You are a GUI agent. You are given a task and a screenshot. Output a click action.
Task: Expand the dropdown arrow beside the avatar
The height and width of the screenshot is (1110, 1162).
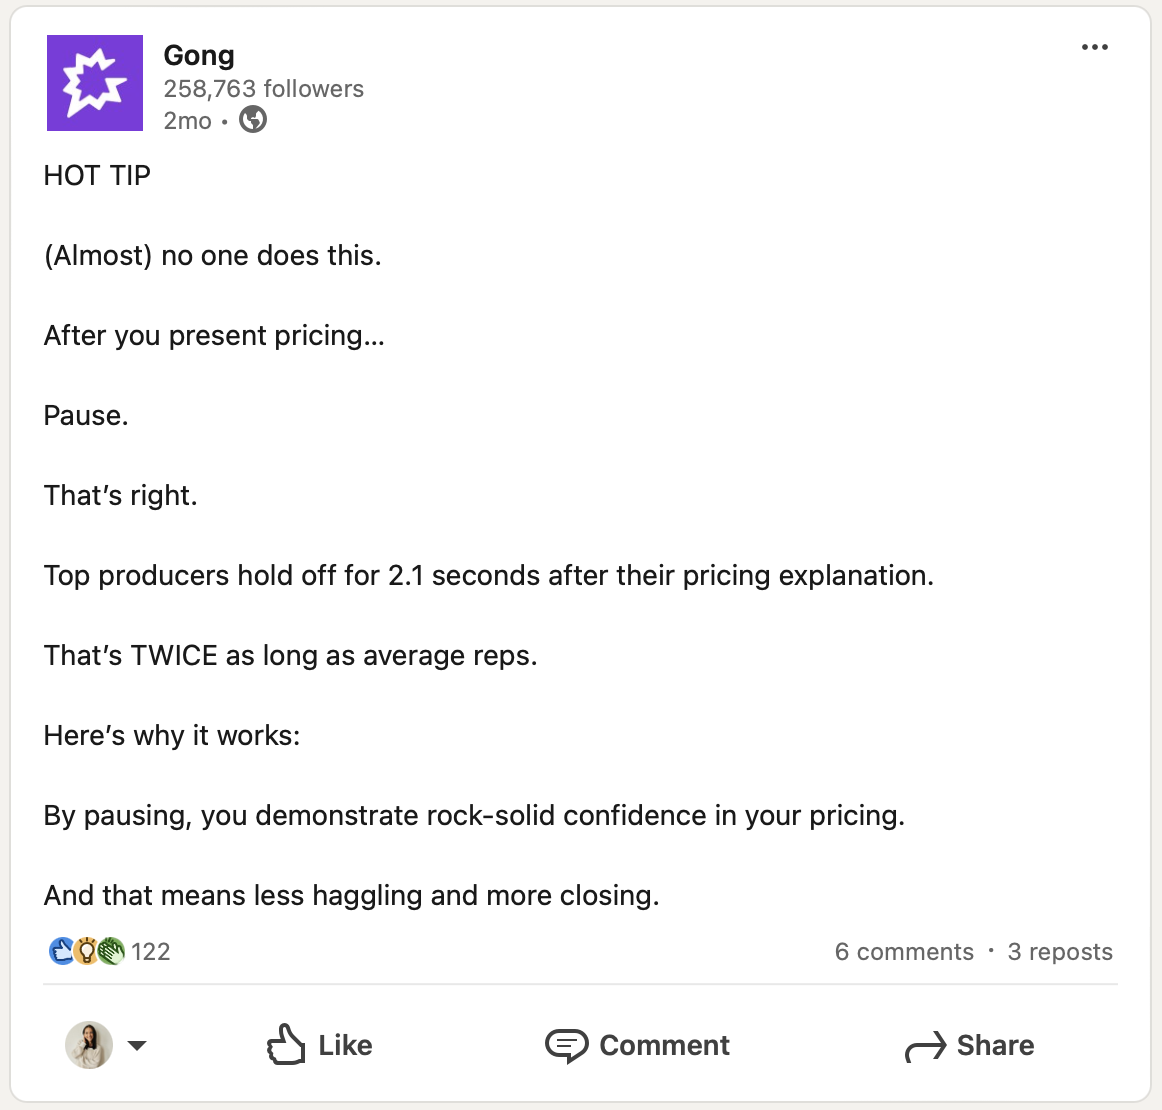(138, 1046)
